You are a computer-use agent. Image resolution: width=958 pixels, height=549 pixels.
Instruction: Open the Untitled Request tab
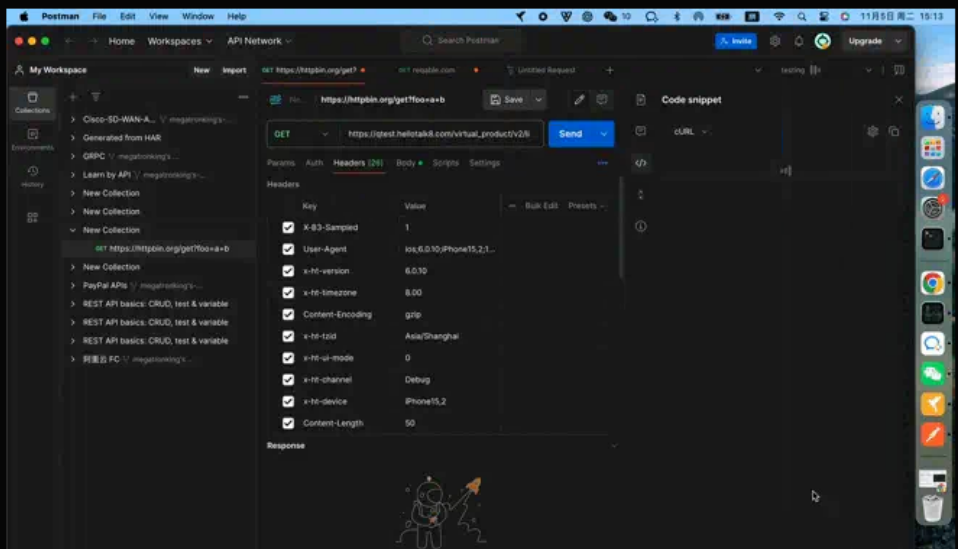point(541,70)
